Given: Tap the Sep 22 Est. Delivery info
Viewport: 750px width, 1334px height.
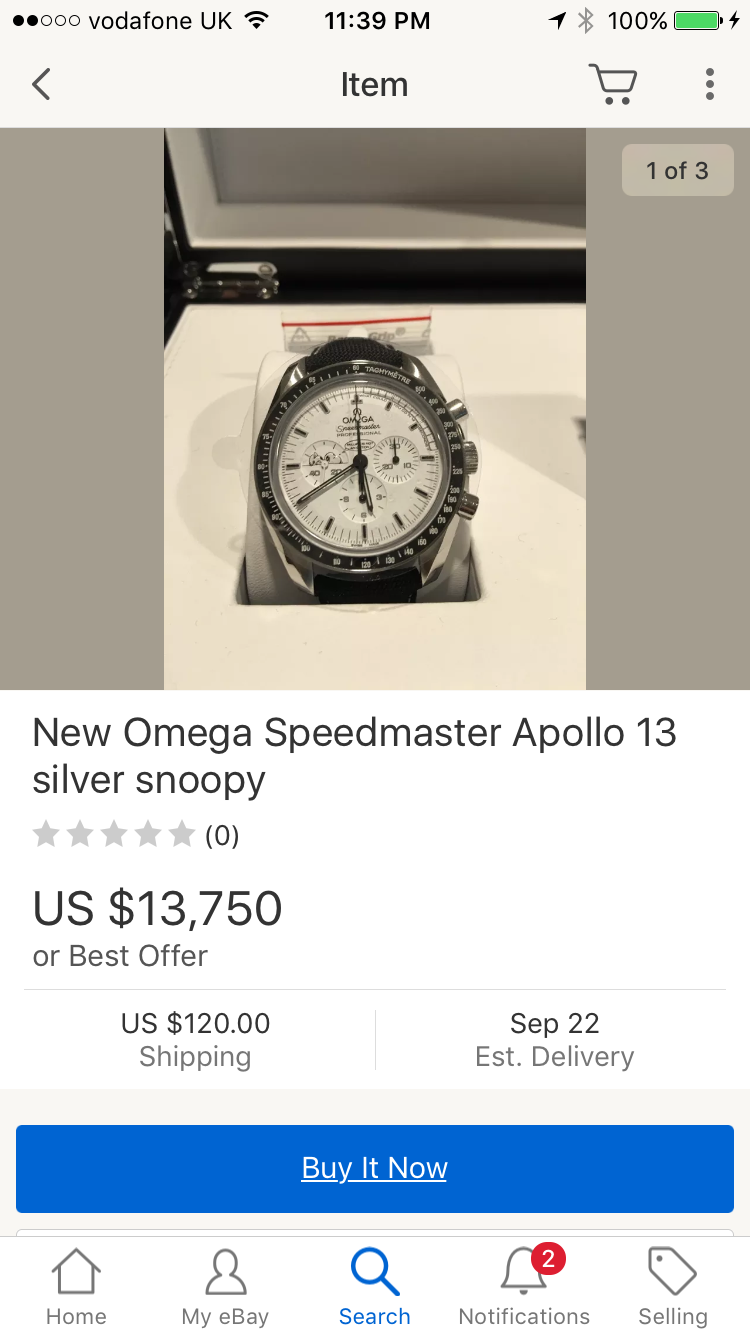Looking at the screenshot, I should [554, 1039].
